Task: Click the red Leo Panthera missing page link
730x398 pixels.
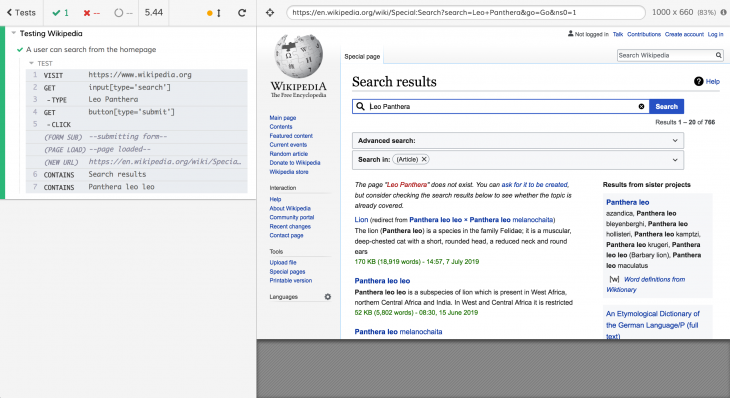Action: (406, 185)
